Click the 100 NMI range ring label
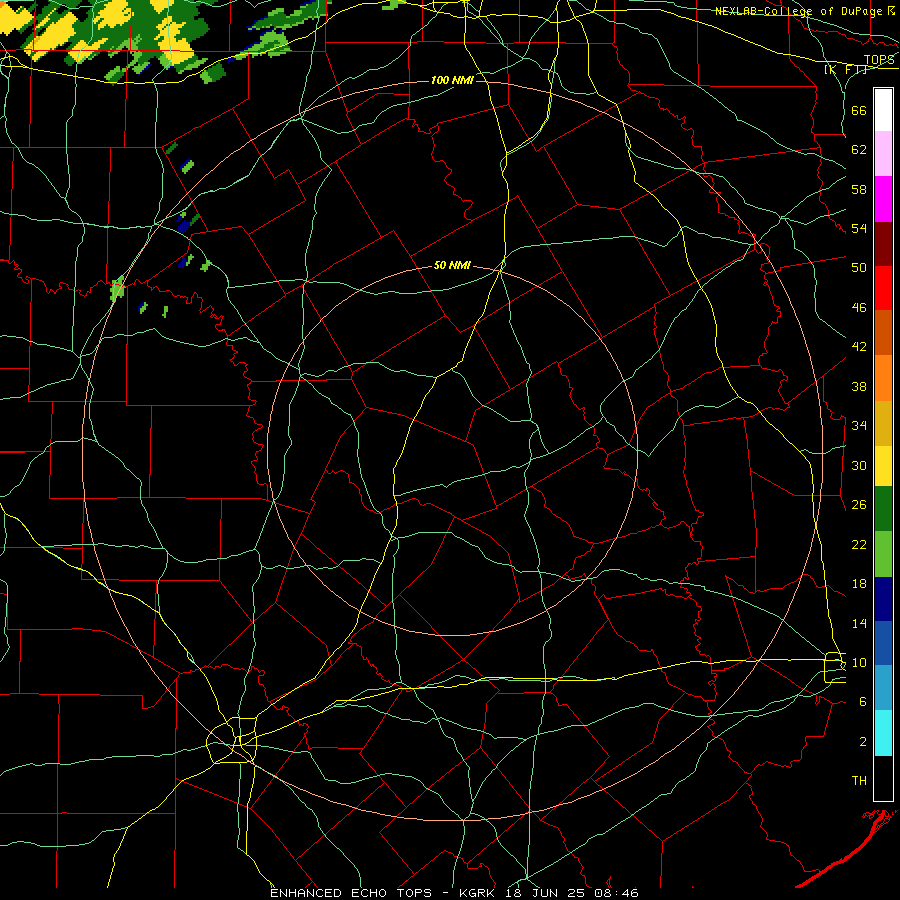Screen dimensions: 900x900 (452, 80)
